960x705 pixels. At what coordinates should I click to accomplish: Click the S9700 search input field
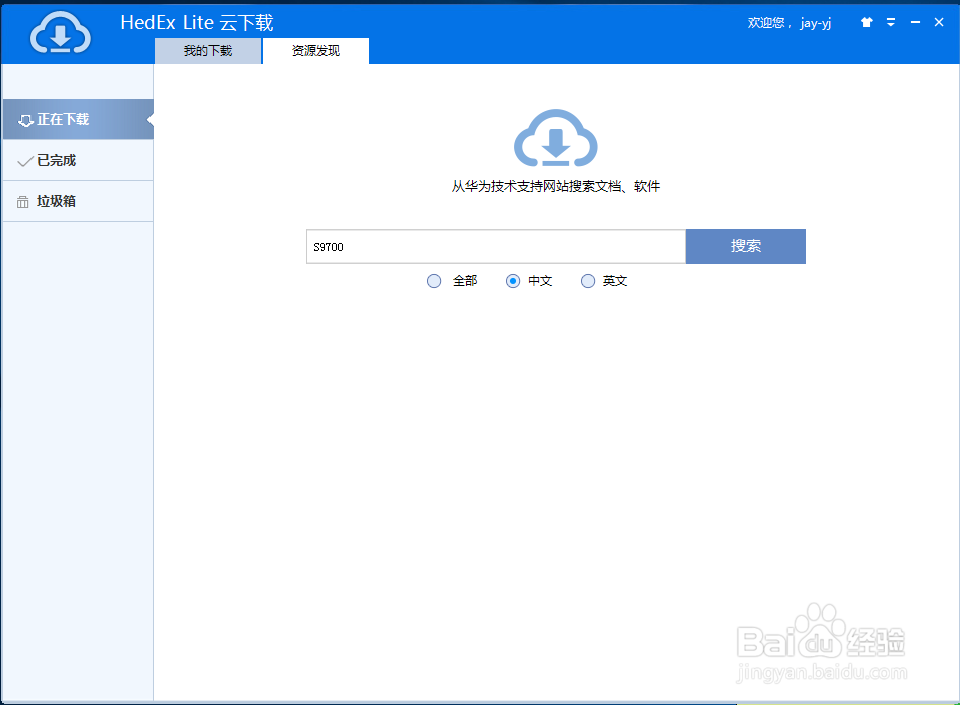[x=496, y=247]
